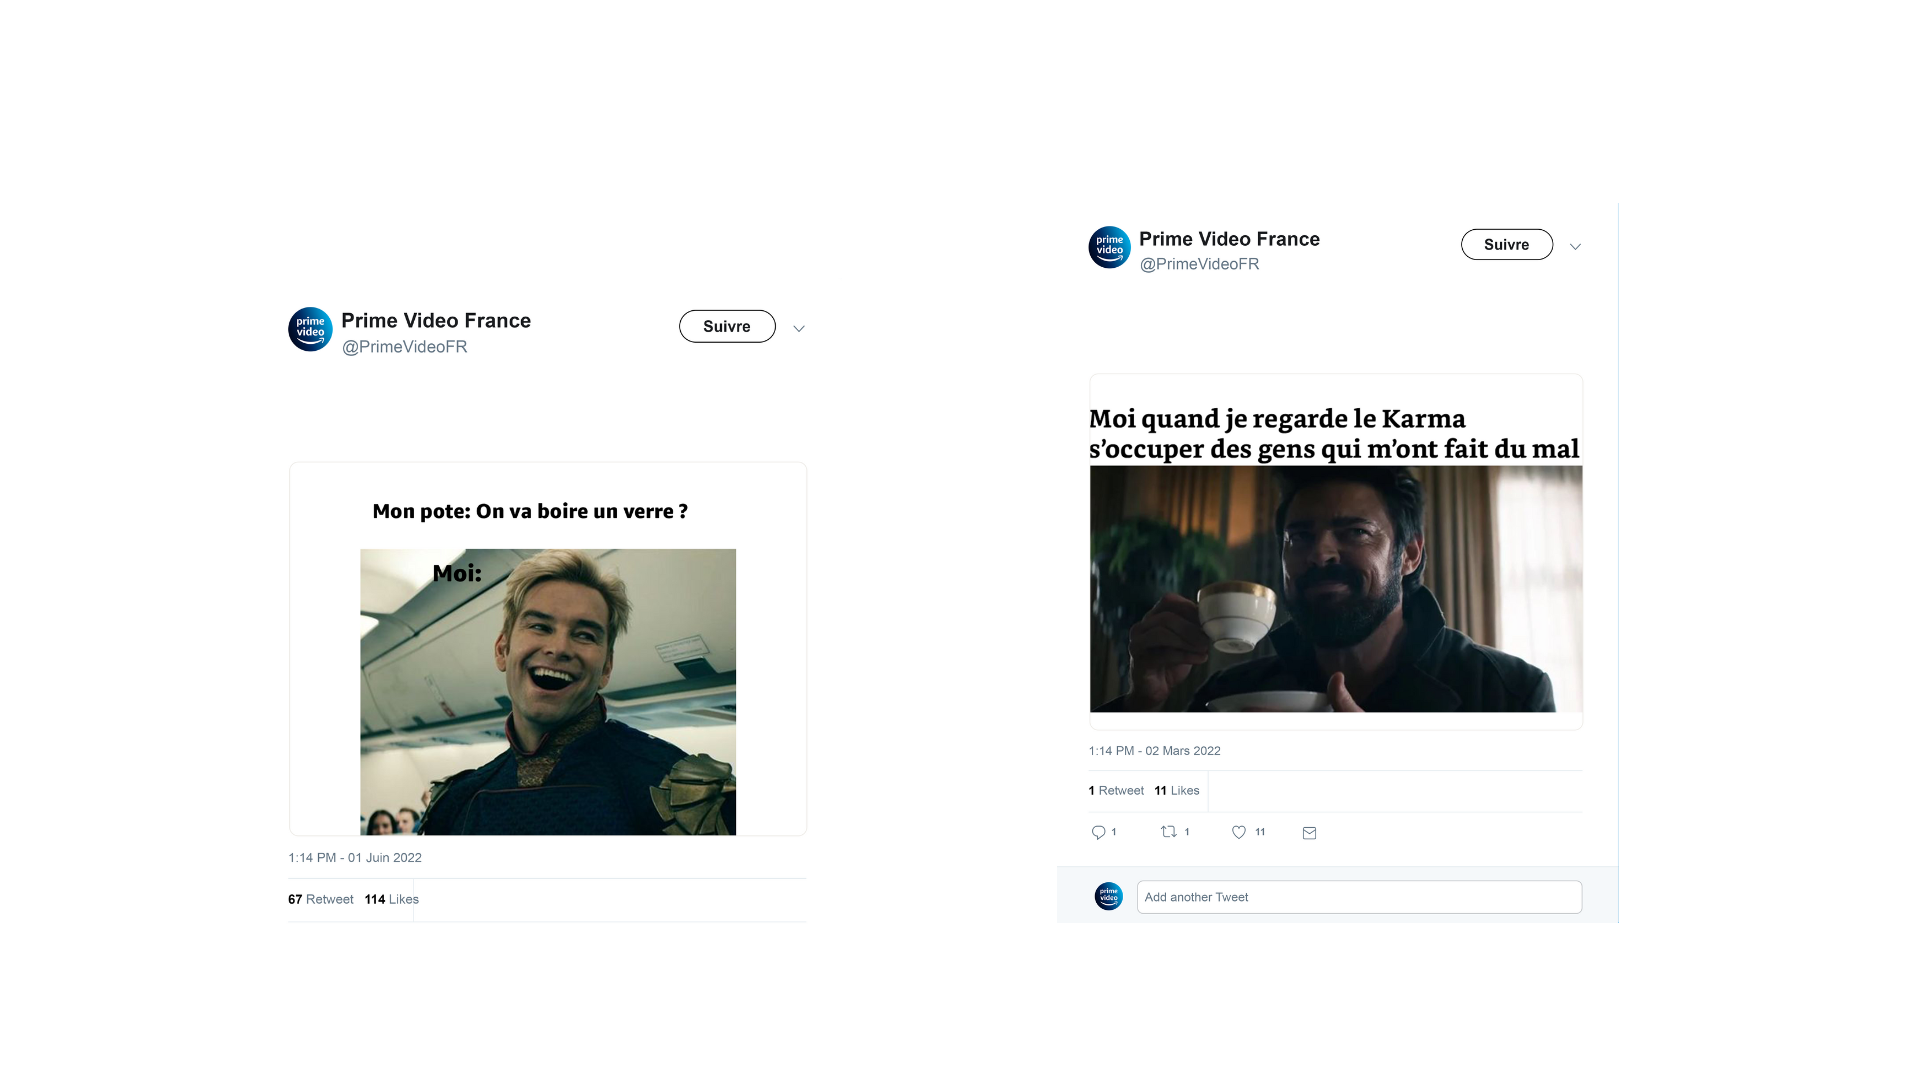Open the bearded man with teacup meme

pos(1336,589)
